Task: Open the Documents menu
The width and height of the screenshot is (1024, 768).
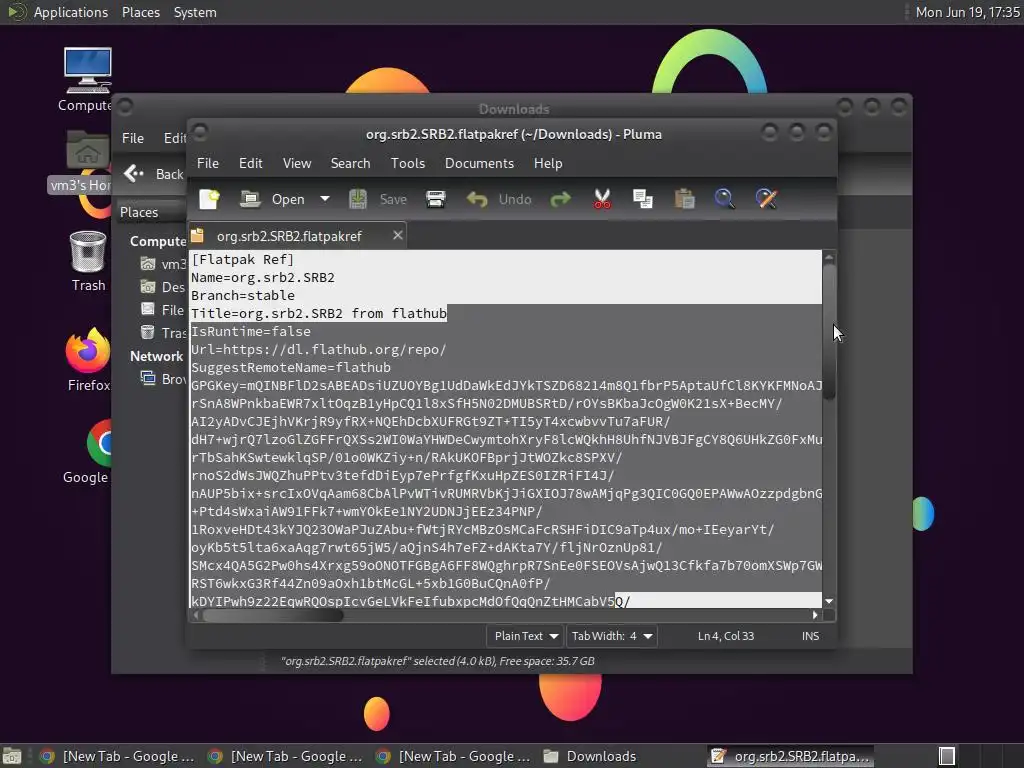Action: tap(479, 163)
